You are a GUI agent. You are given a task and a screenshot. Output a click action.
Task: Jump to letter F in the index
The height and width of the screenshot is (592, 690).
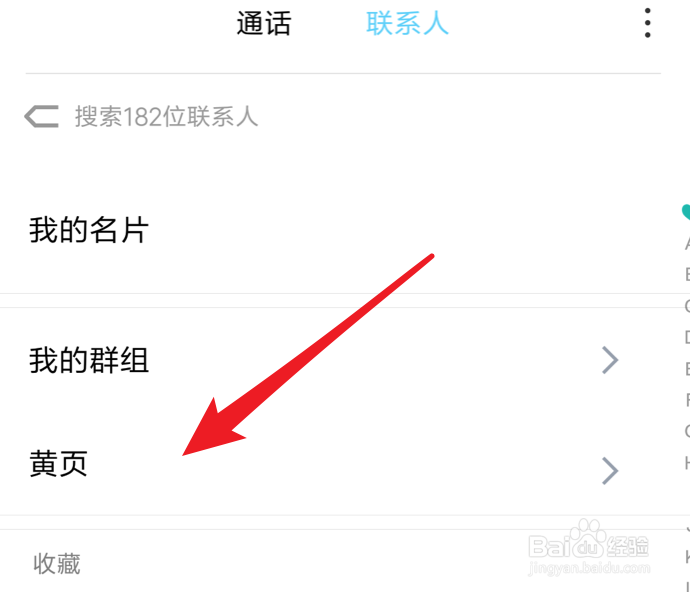click(x=687, y=400)
